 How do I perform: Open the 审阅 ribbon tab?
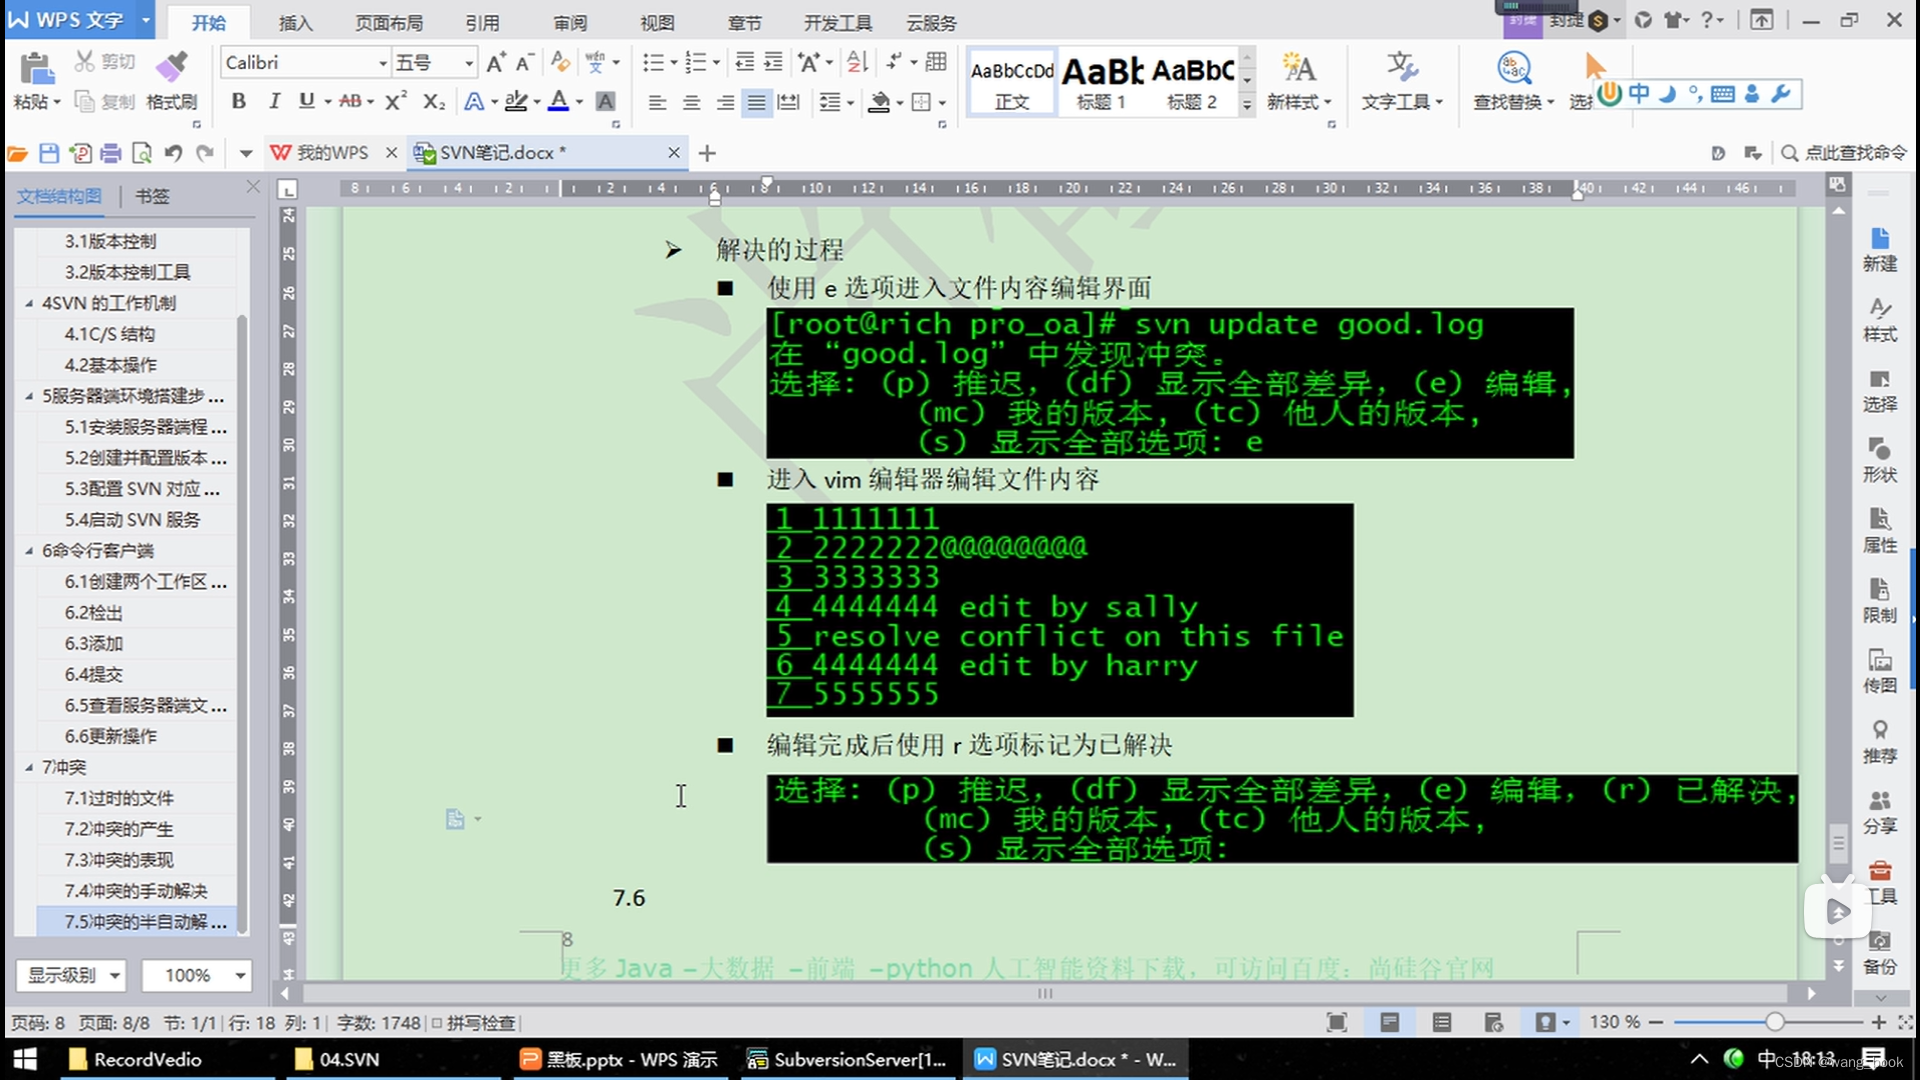570,22
